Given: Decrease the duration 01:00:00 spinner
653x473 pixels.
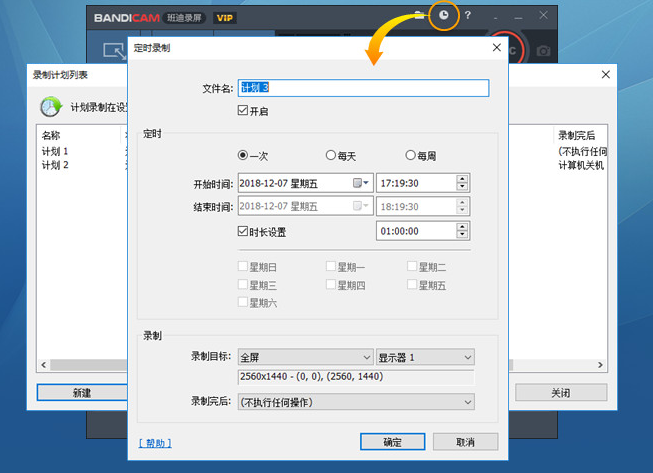Looking at the screenshot, I should [x=462, y=235].
